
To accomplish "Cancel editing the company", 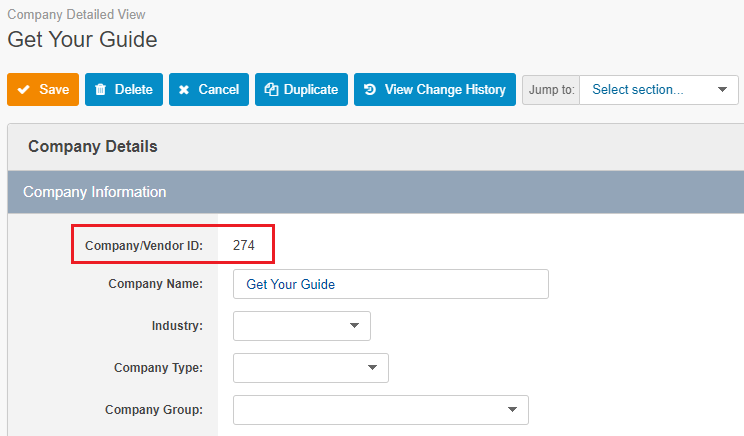I will 209,89.
